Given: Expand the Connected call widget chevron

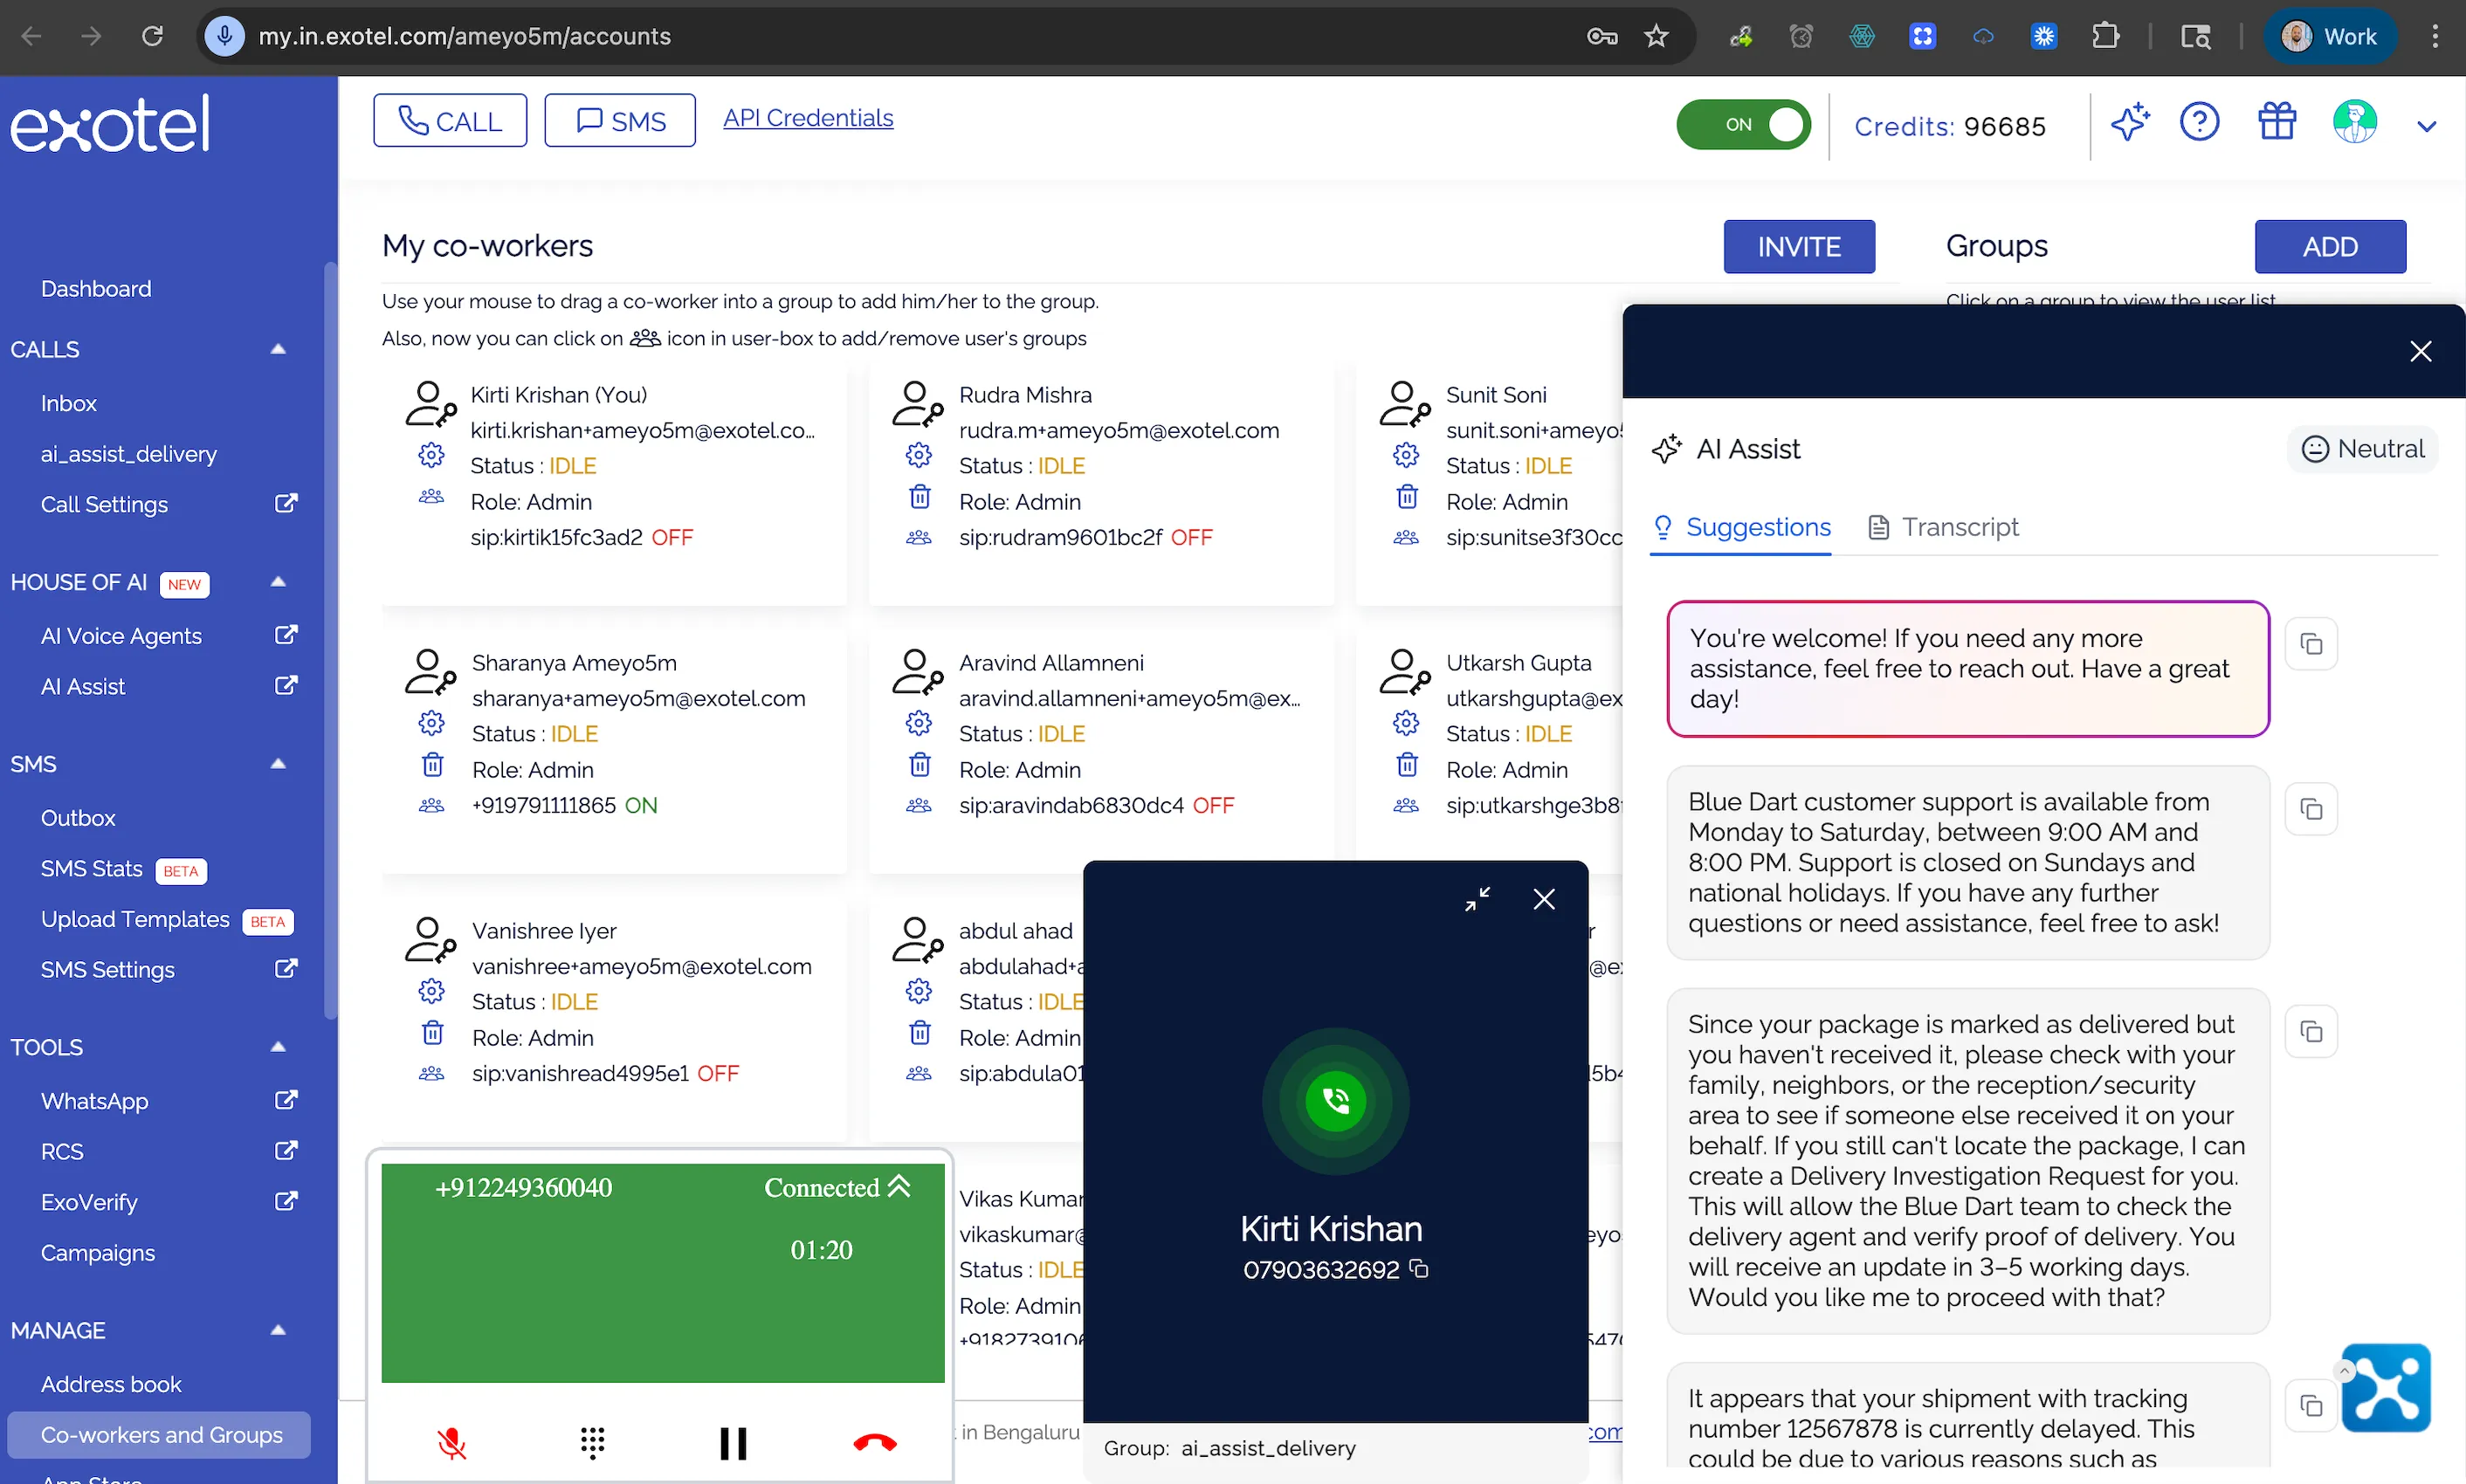Looking at the screenshot, I should [899, 1186].
